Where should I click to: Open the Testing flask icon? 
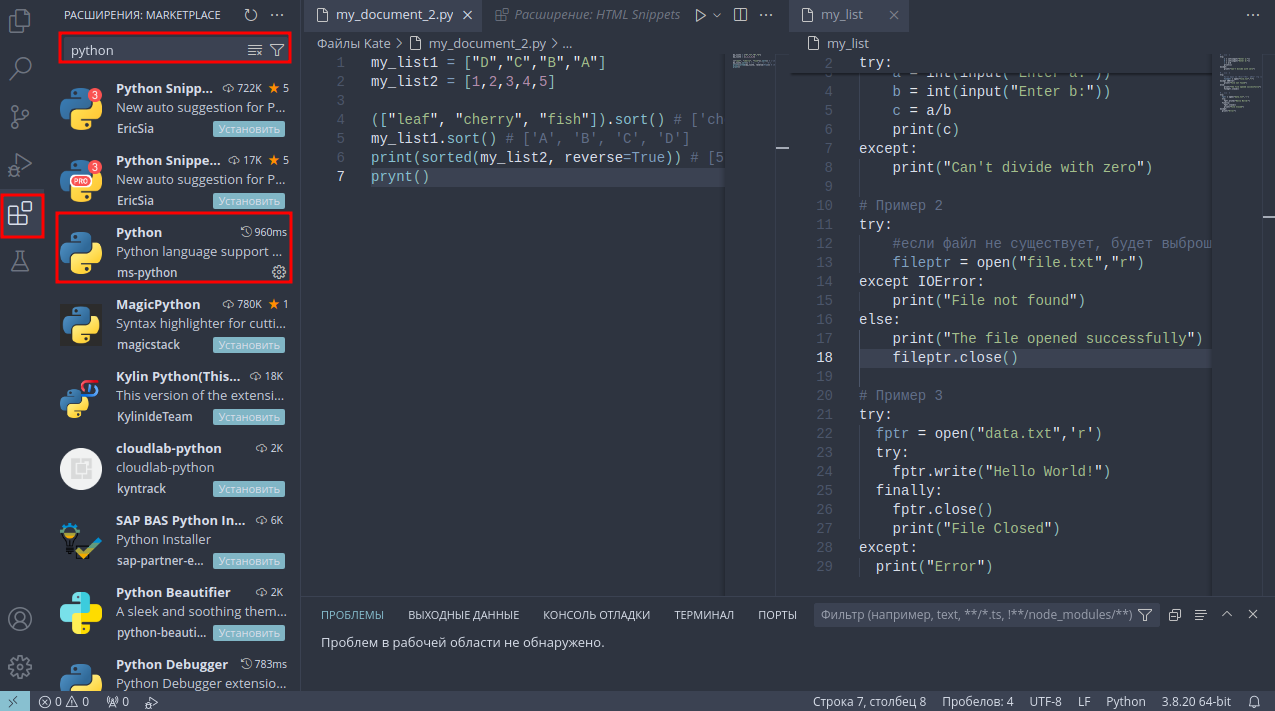(20, 262)
